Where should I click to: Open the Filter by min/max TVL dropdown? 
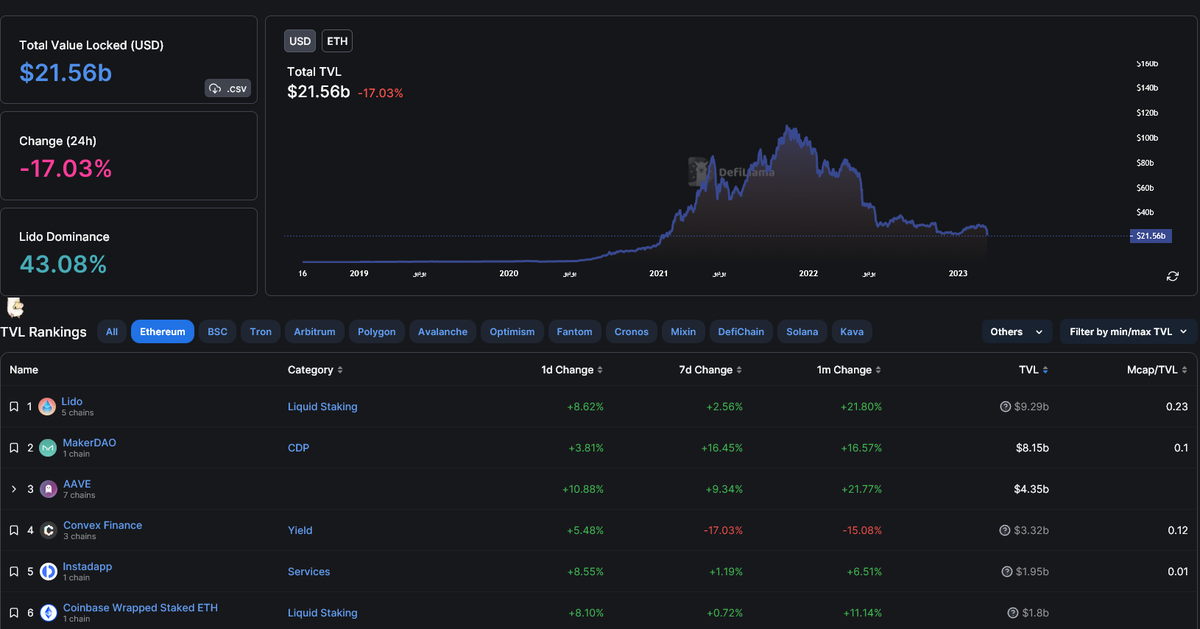1128,332
